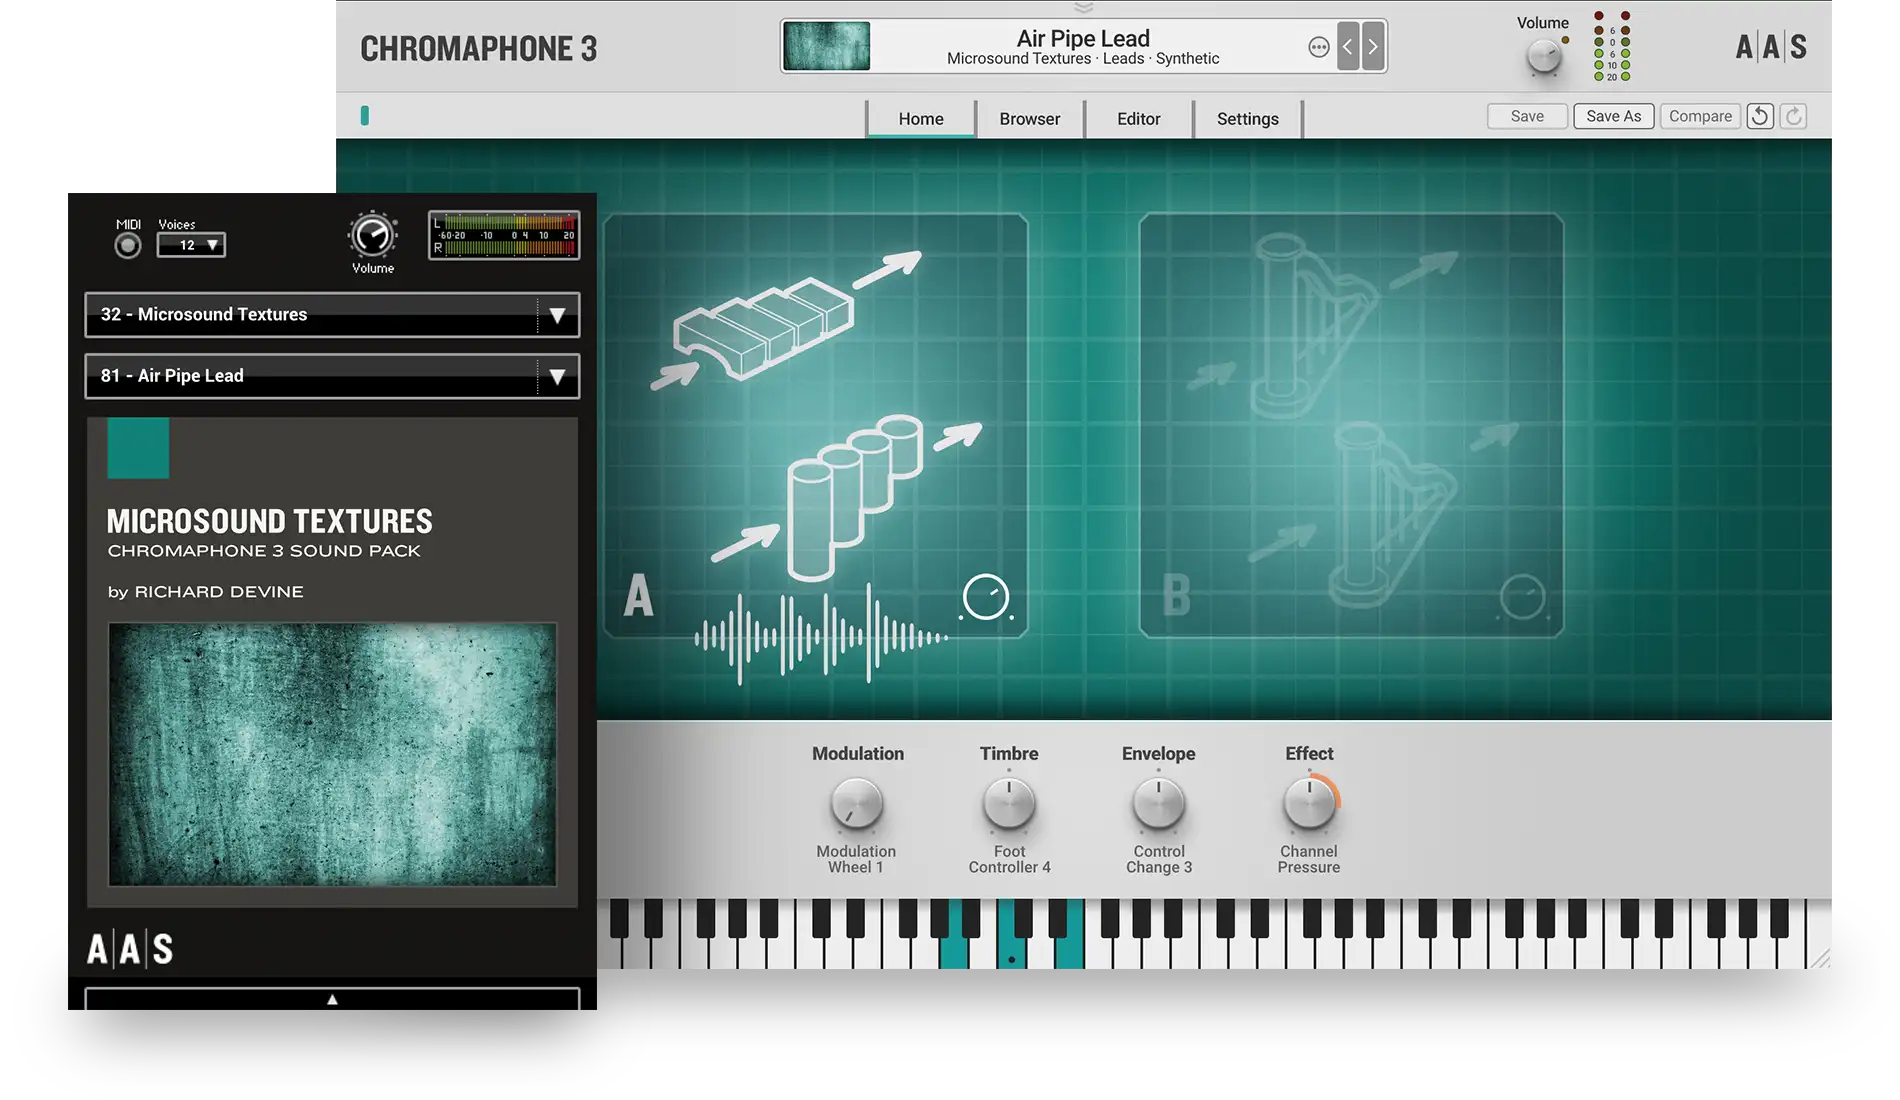The image size is (1900, 1100).
Task: Select the next preset arrow
Action: (x=1372, y=46)
